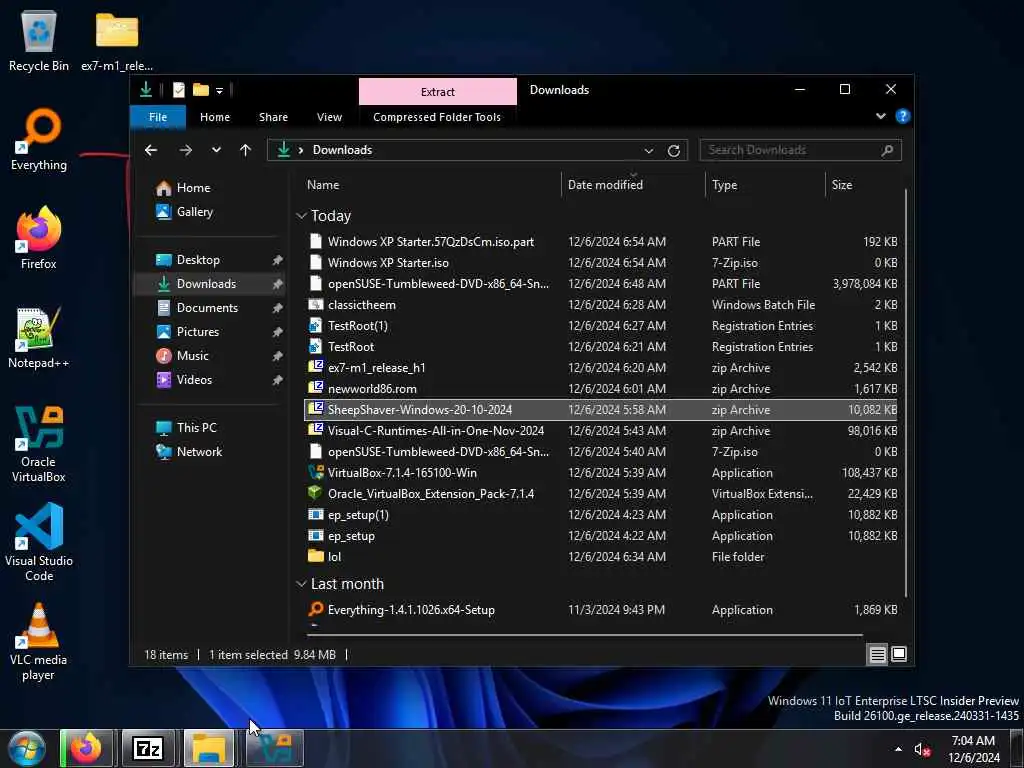The width and height of the screenshot is (1024, 768).
Task: Sort by Type column header
Action: (765, 185)
